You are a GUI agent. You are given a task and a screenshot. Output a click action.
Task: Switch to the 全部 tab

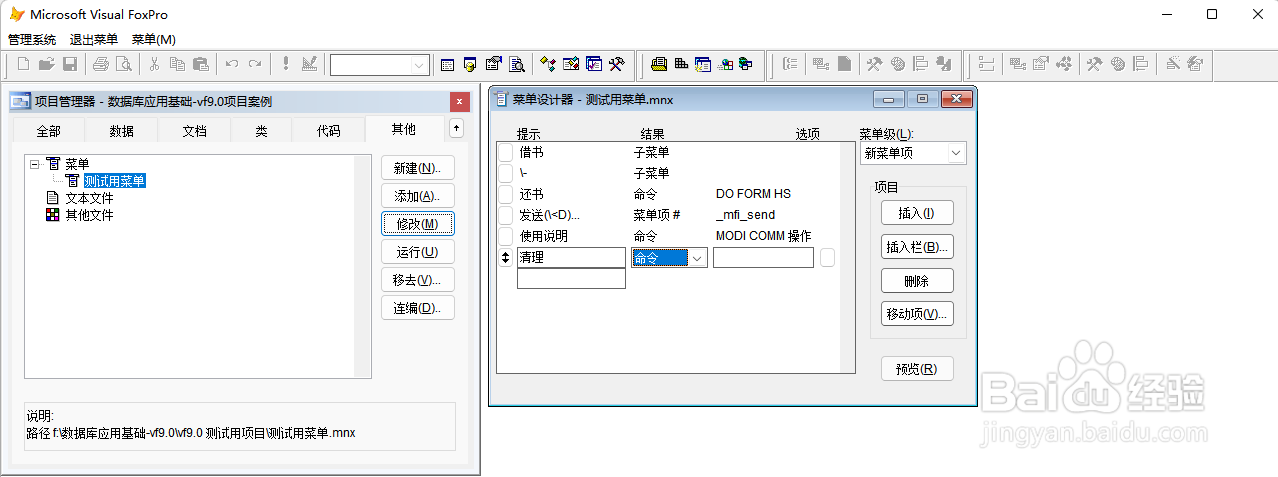pos(48,131)
